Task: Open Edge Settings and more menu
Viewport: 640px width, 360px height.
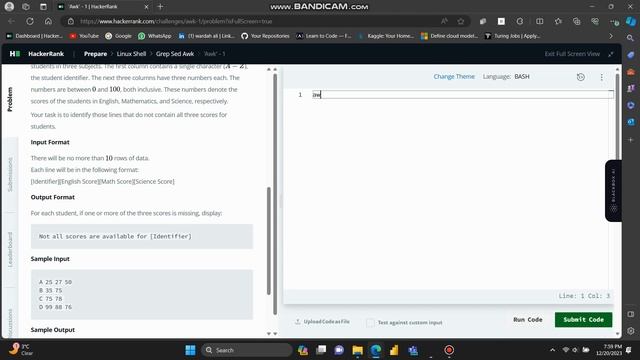Action: click(613, 21)
